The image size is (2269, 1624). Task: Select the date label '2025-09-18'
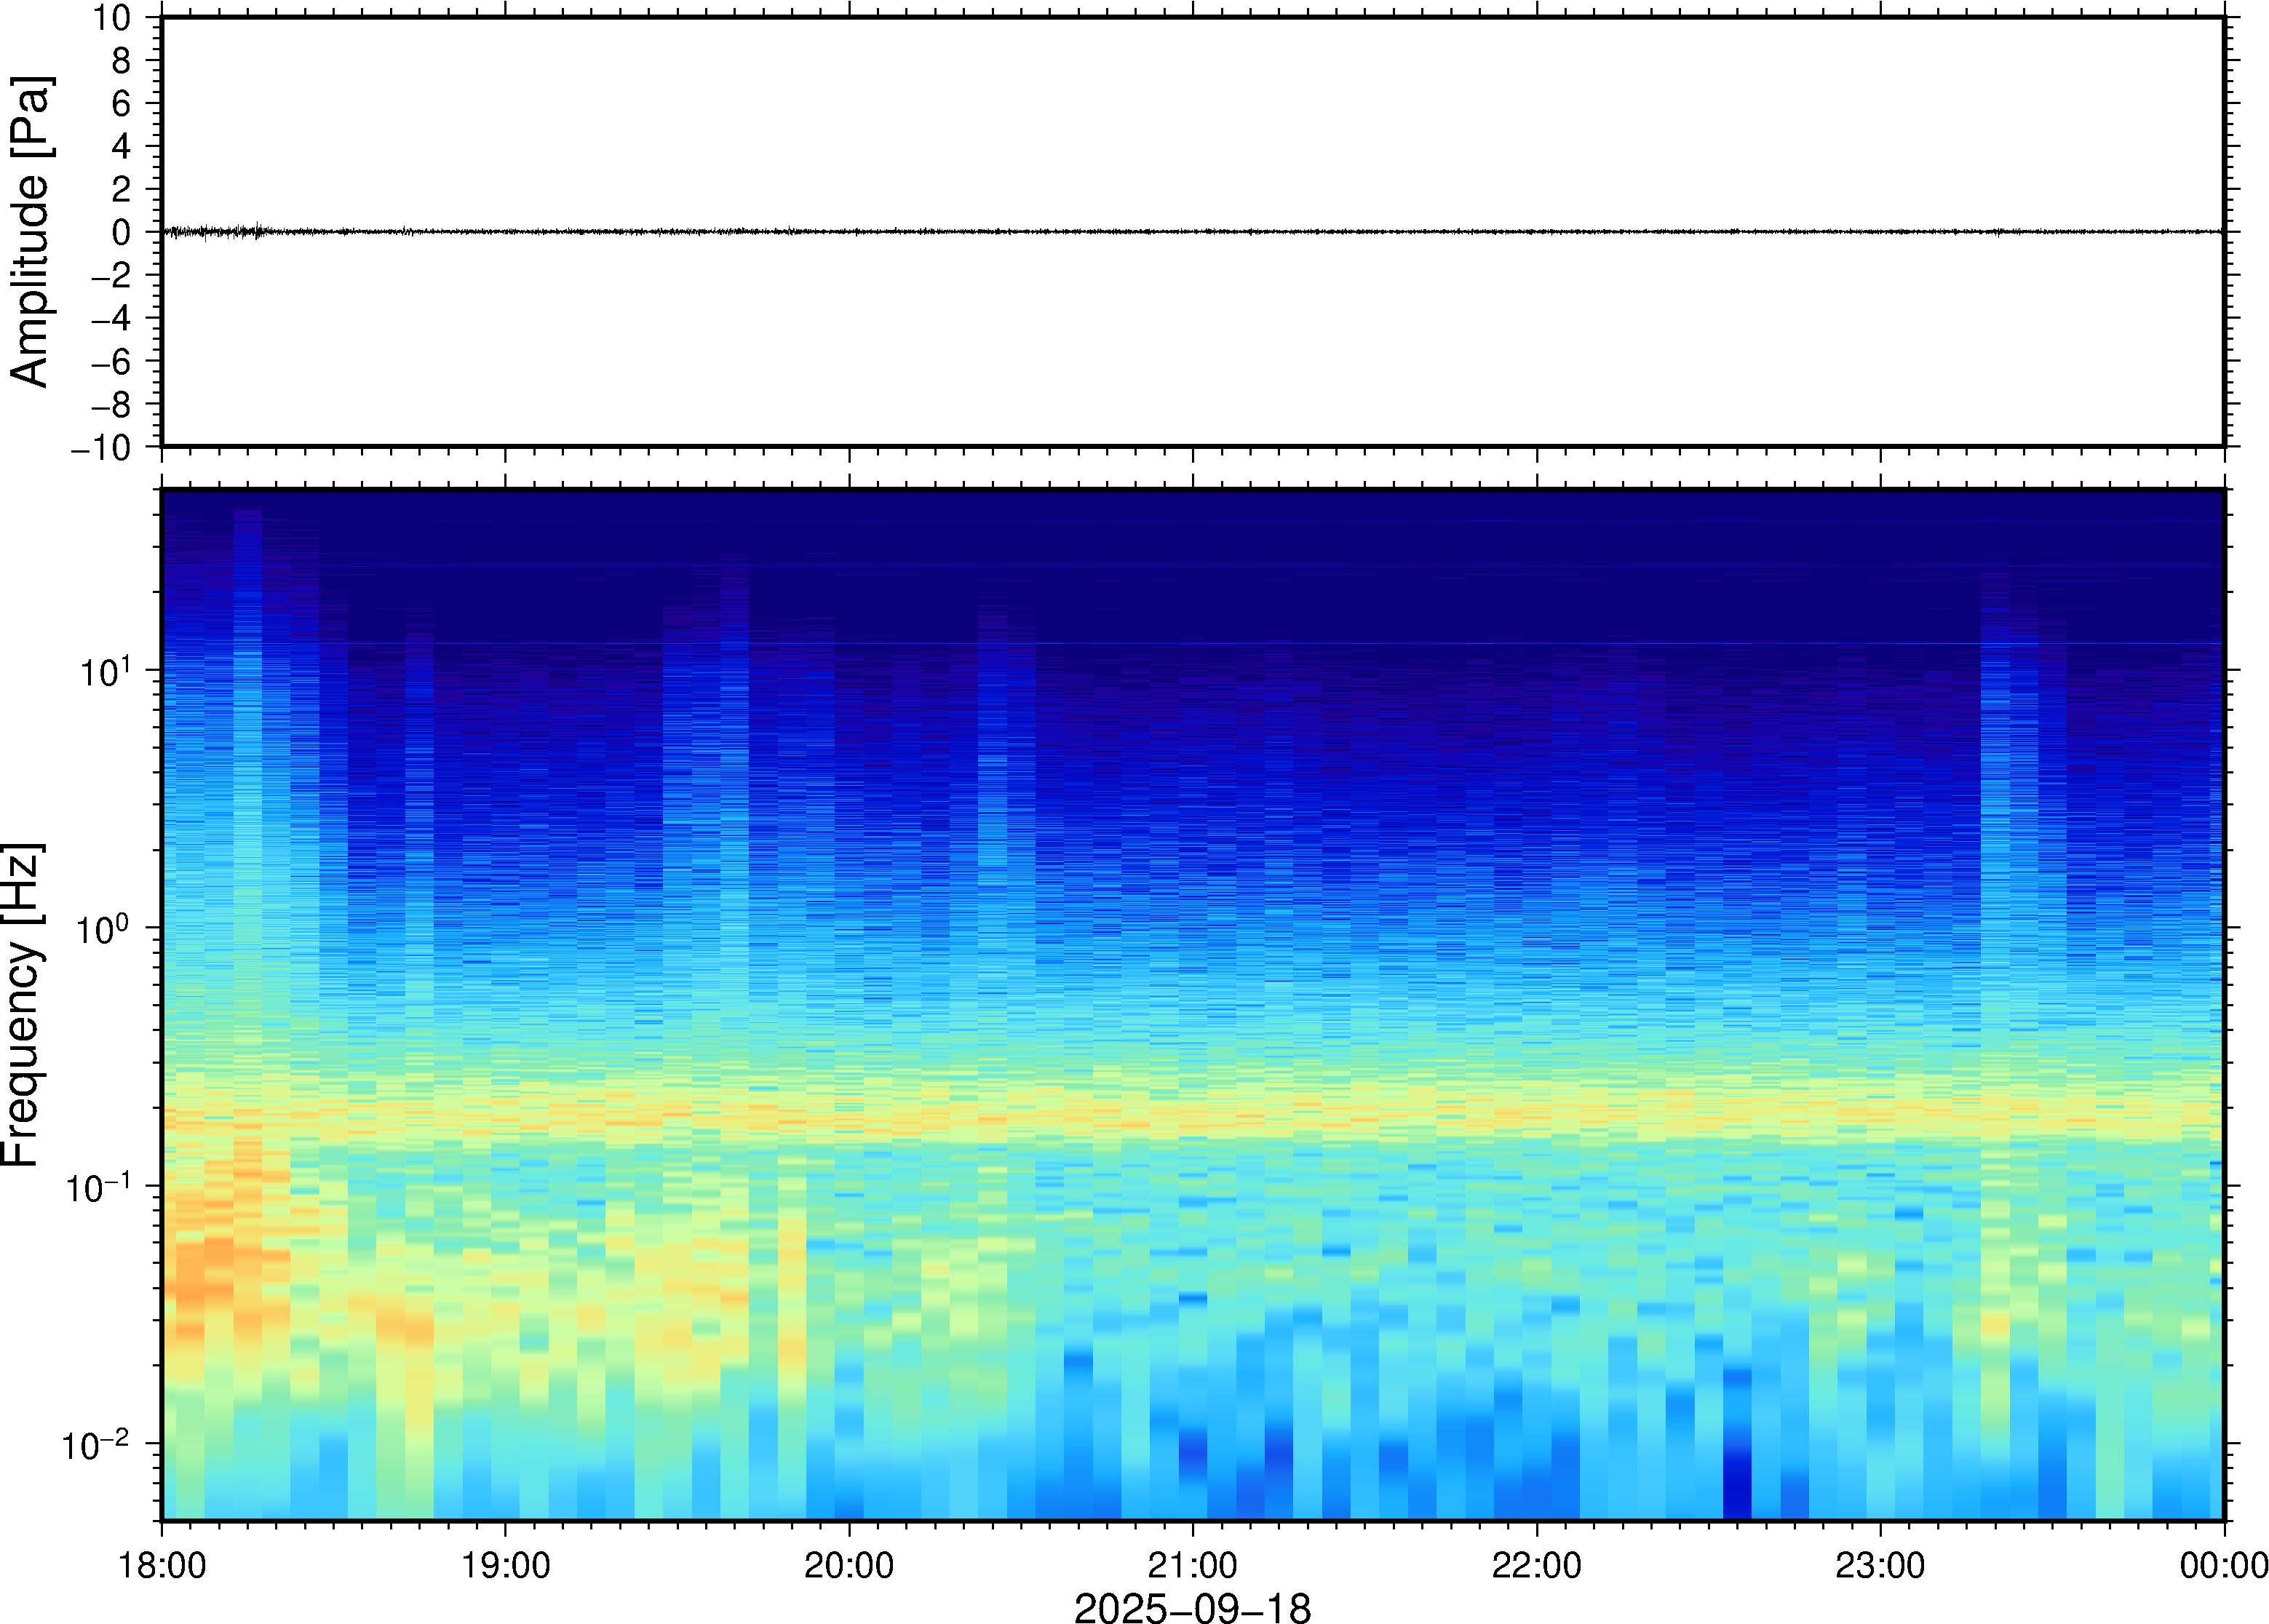1192,1608
